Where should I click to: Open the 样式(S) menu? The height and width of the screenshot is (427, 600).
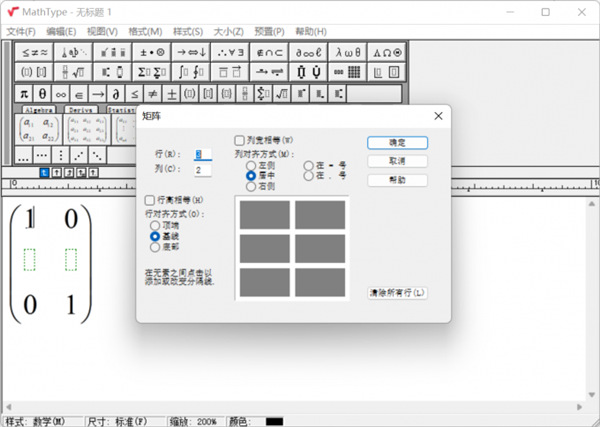pos(188,32)
